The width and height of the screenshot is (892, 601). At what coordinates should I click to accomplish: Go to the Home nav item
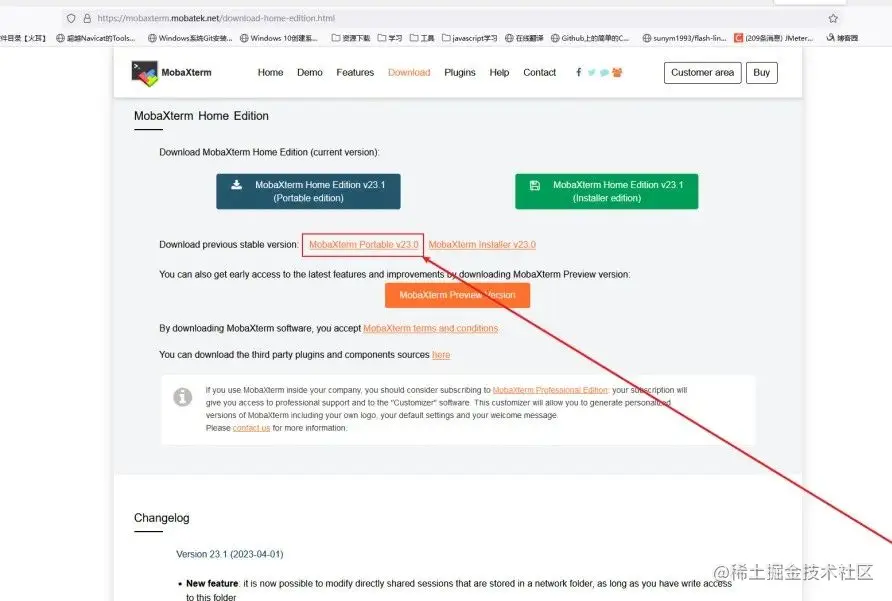click(x=270, y=72)
